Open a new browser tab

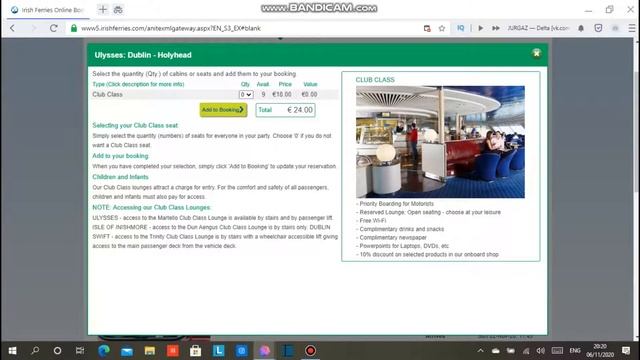103,9
